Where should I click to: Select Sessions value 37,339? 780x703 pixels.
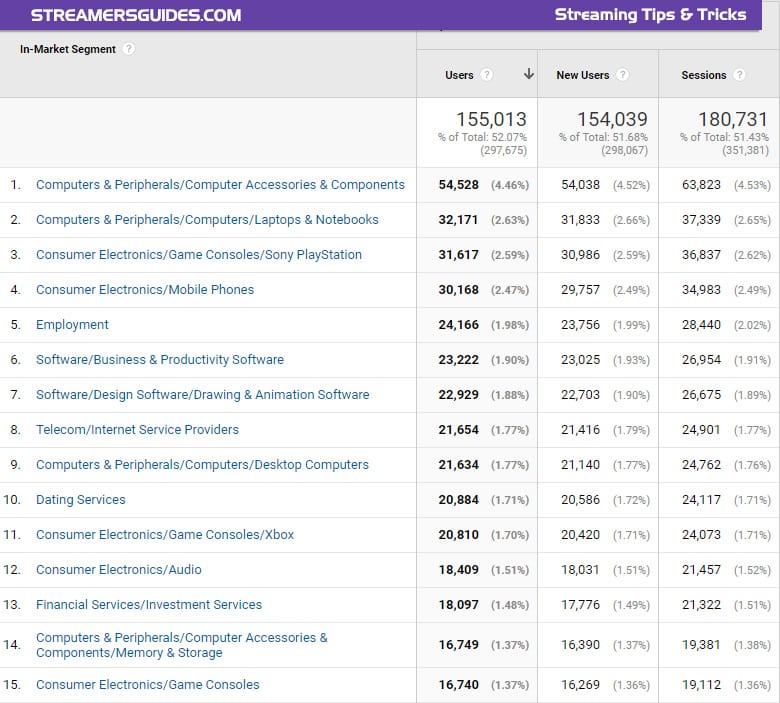(701, 220)
